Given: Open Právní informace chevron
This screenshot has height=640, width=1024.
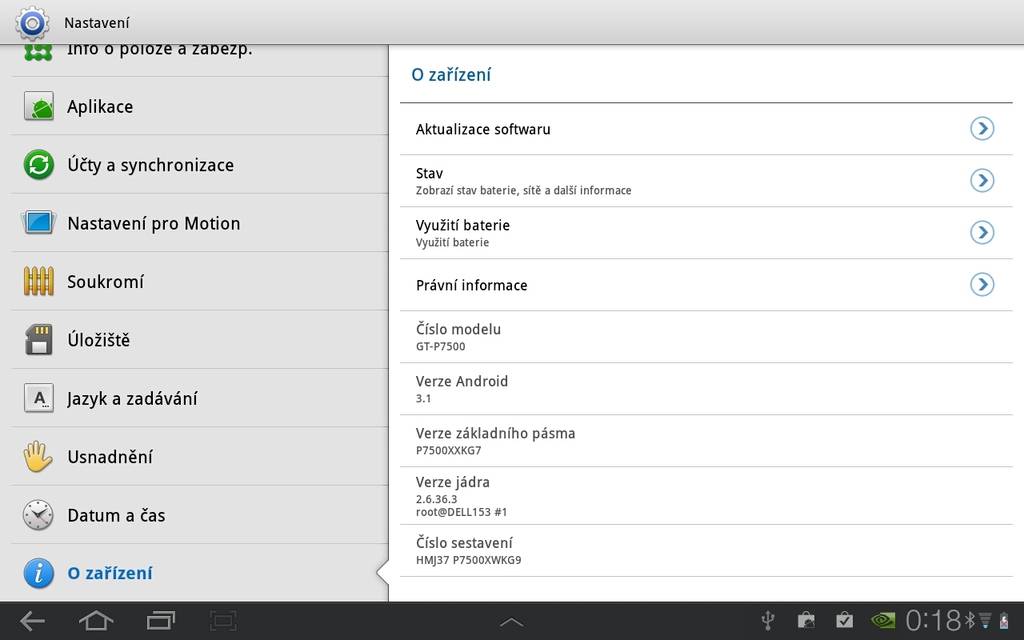Looking at the screenshot, I should 982,284.
